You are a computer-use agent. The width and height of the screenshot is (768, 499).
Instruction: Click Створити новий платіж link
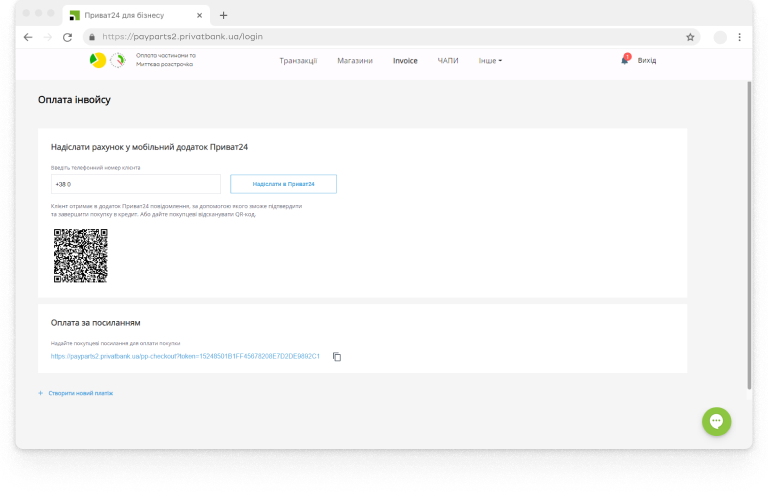pyautogui.click(x=79, y=394)
